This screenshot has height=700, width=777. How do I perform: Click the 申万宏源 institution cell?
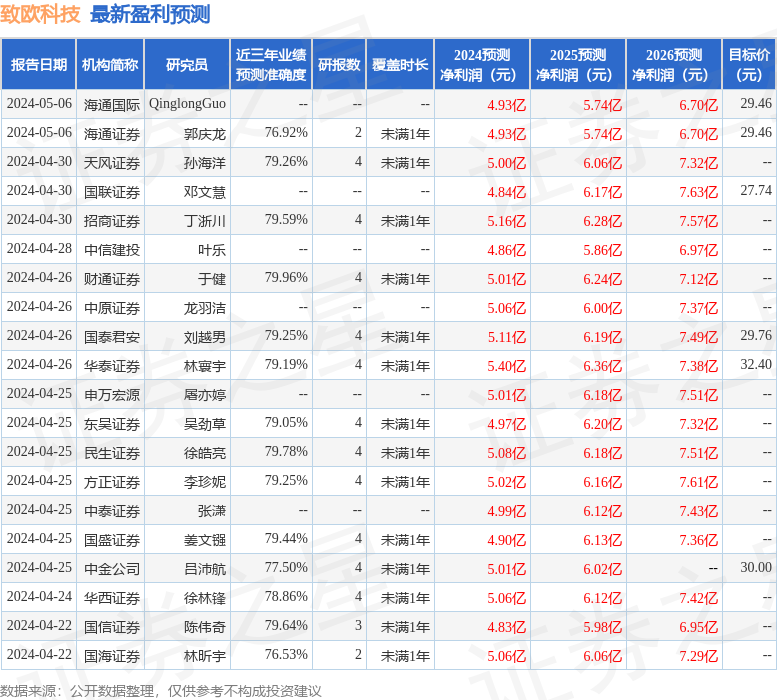(x=111, y=394)
